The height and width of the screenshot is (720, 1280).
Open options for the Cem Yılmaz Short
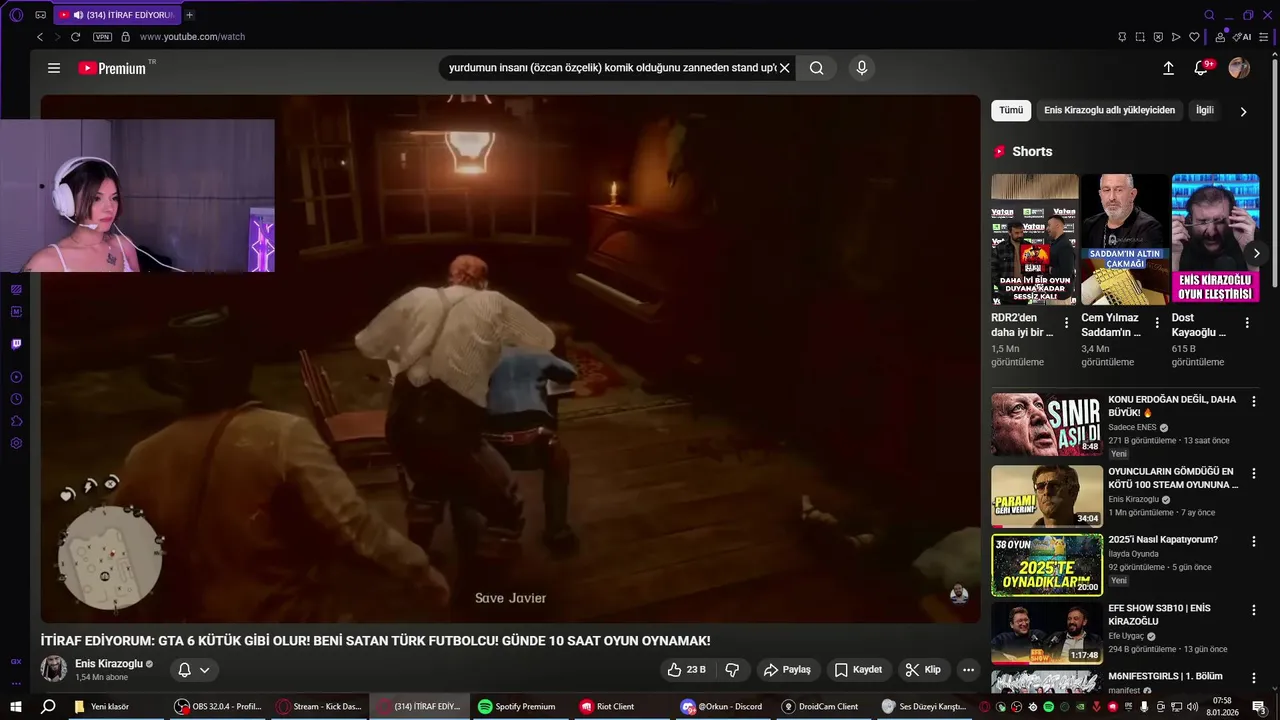[1157, 323]
